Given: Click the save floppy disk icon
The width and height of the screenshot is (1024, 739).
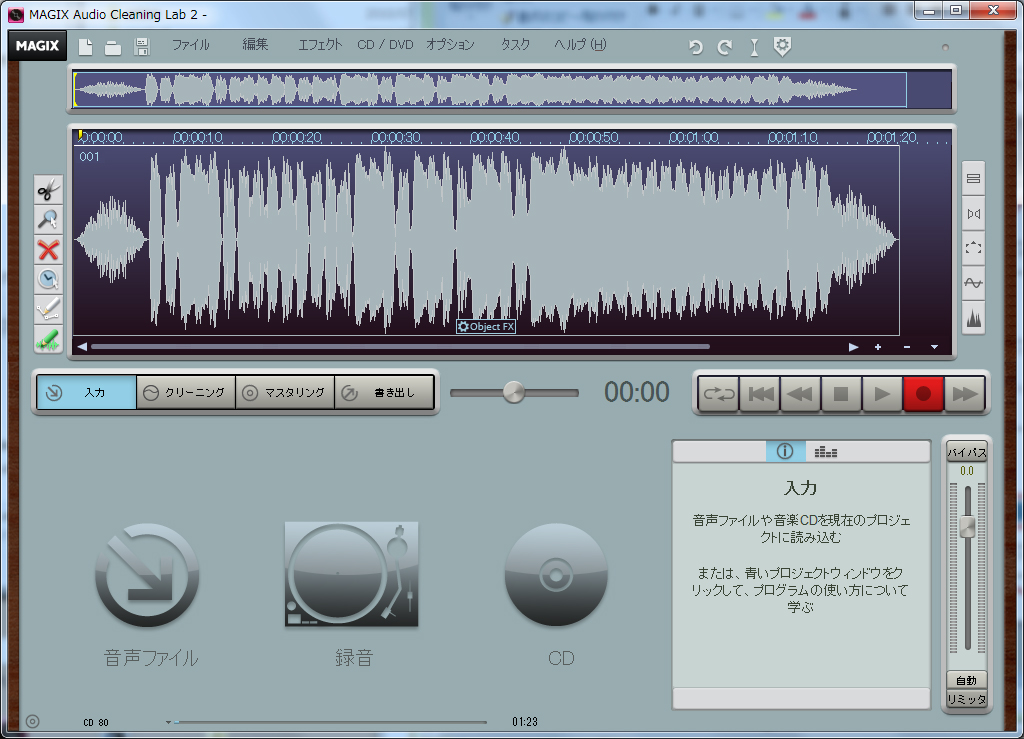Looking at the screenshot, I should [x=142, y=47].
